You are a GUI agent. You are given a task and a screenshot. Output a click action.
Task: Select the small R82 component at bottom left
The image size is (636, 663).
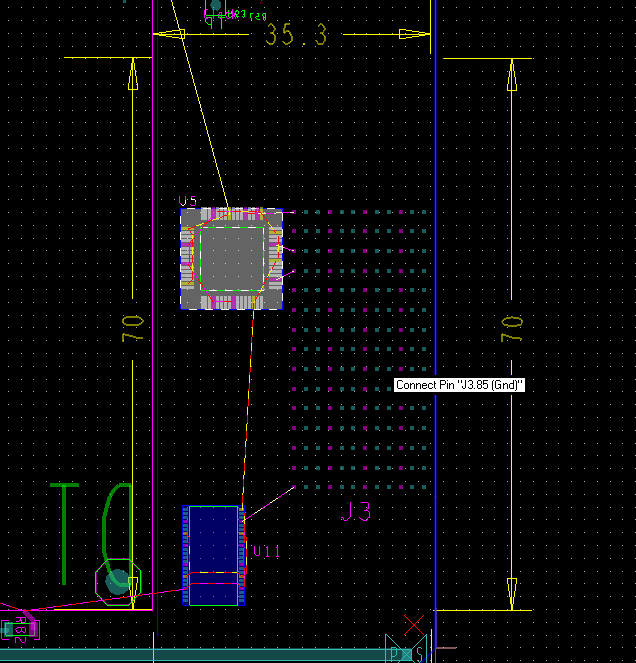pyautogui.click(x=20, y=629)
